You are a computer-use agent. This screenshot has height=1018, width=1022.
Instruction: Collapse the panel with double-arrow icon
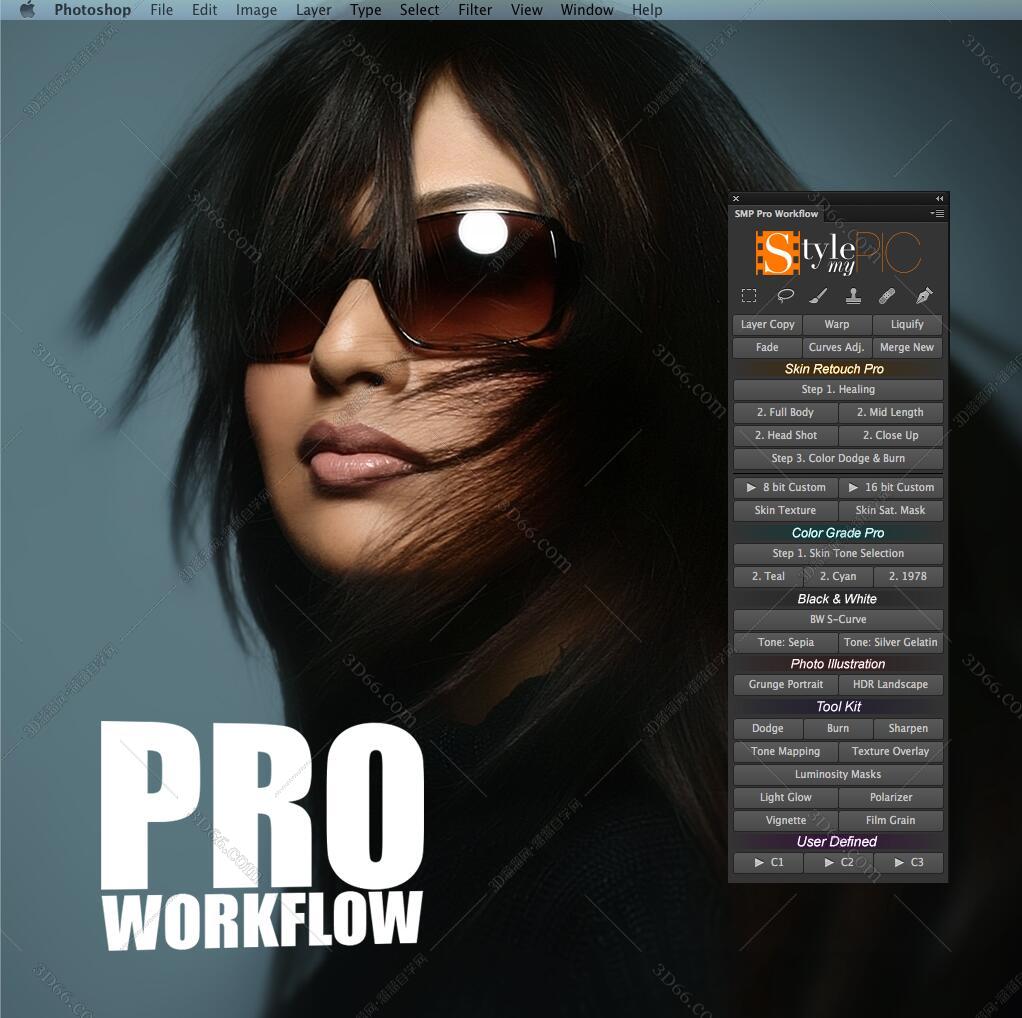point(939,199)
